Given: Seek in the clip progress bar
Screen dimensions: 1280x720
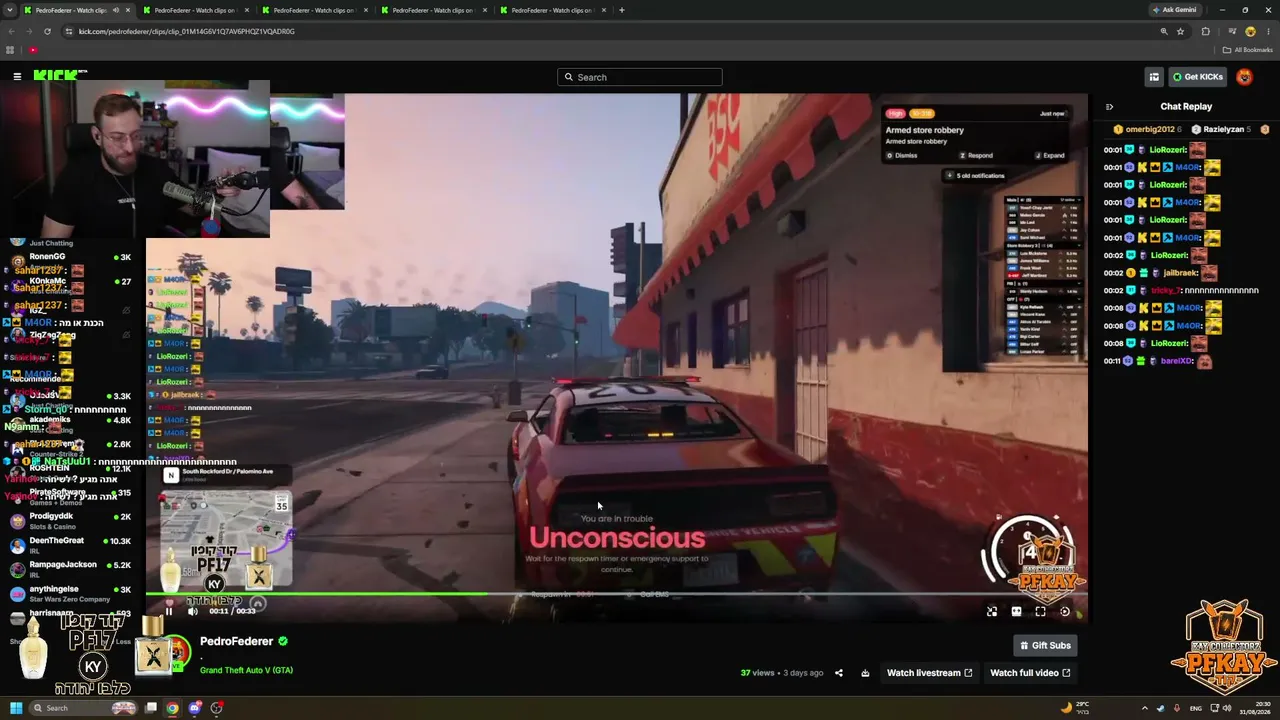Looking at the screenshot, I should pos(615,594).
